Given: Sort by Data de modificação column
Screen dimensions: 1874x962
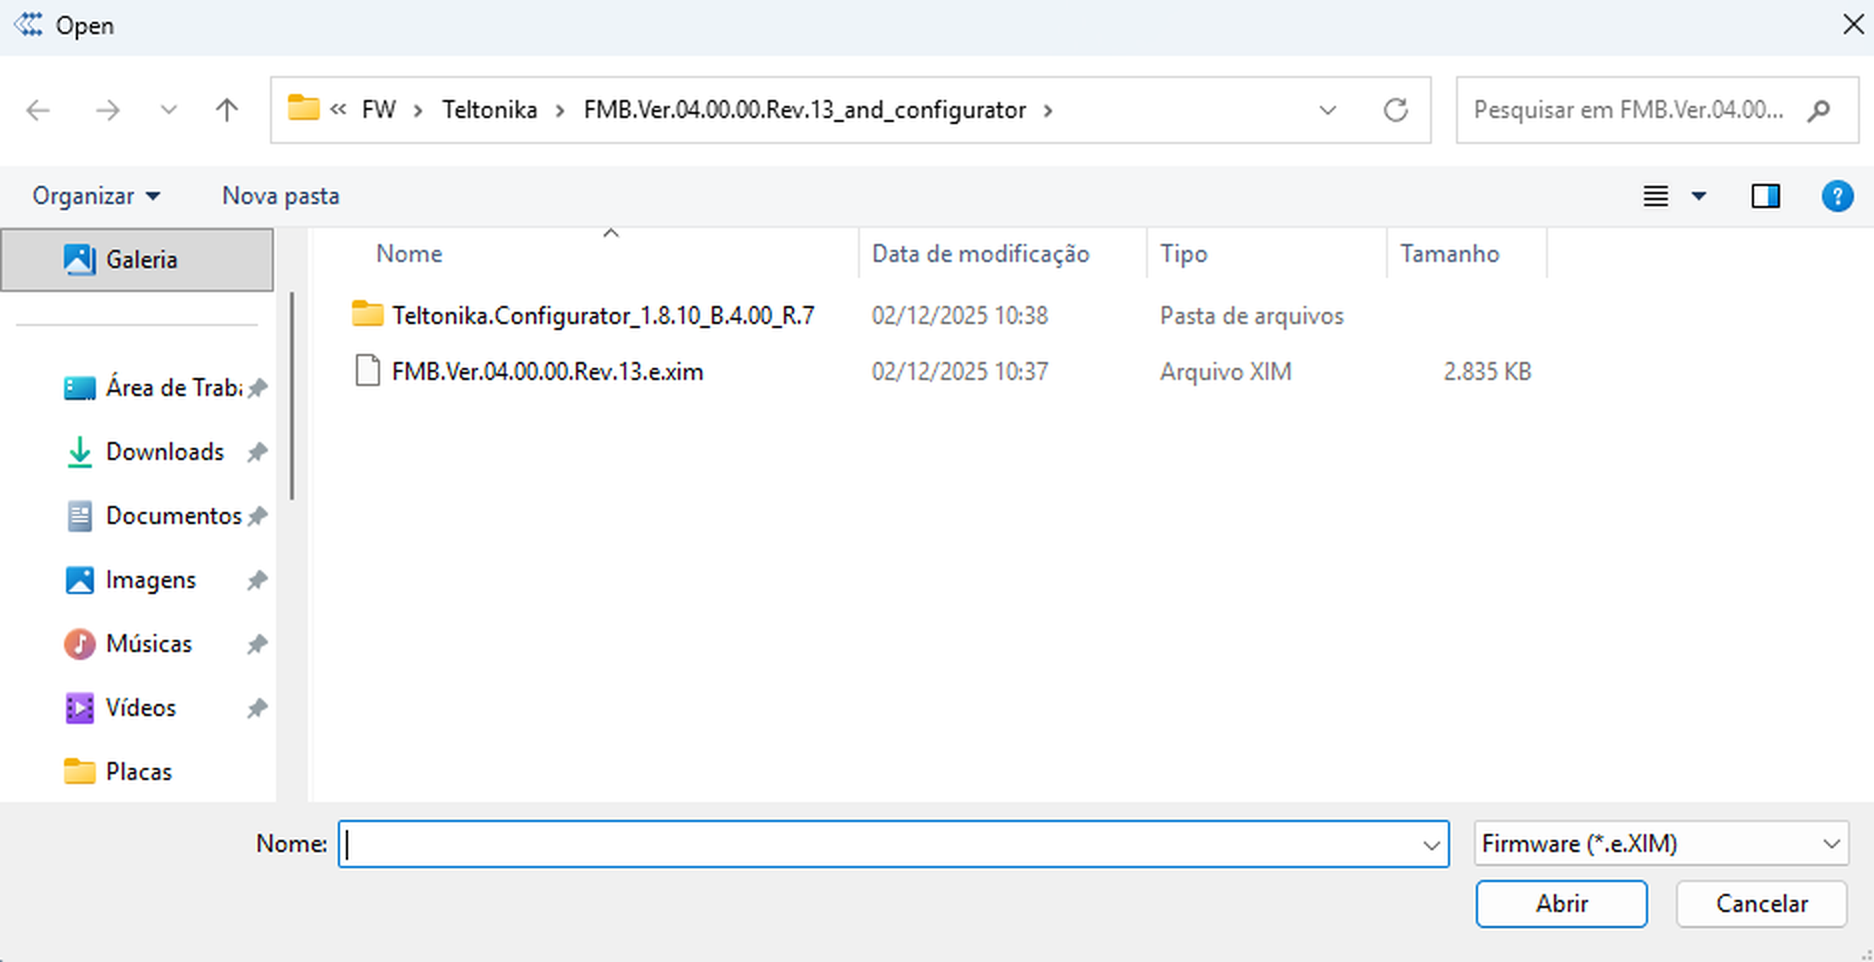Looking at the screenshot, I should click(980, 254).
